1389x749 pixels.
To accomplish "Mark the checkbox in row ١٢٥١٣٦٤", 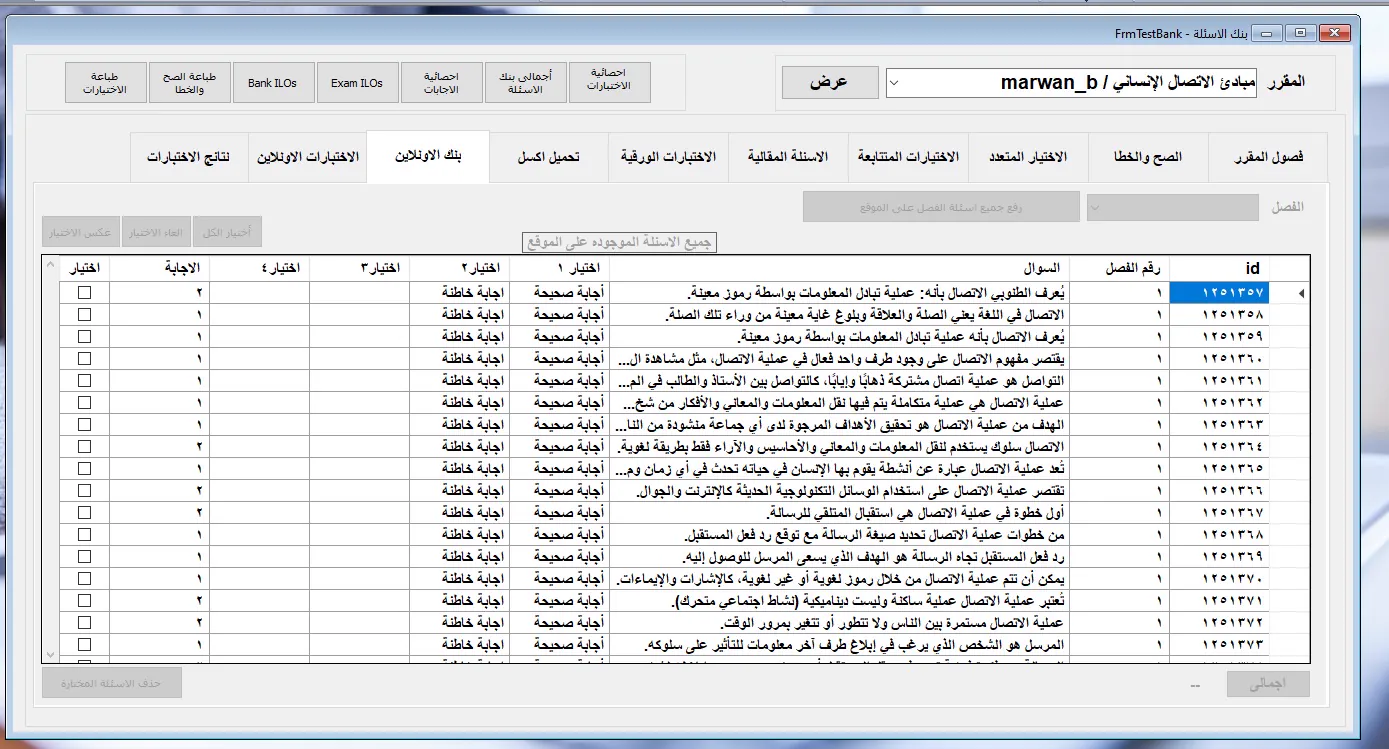I will pyautogui.click(x=85, y=446).
